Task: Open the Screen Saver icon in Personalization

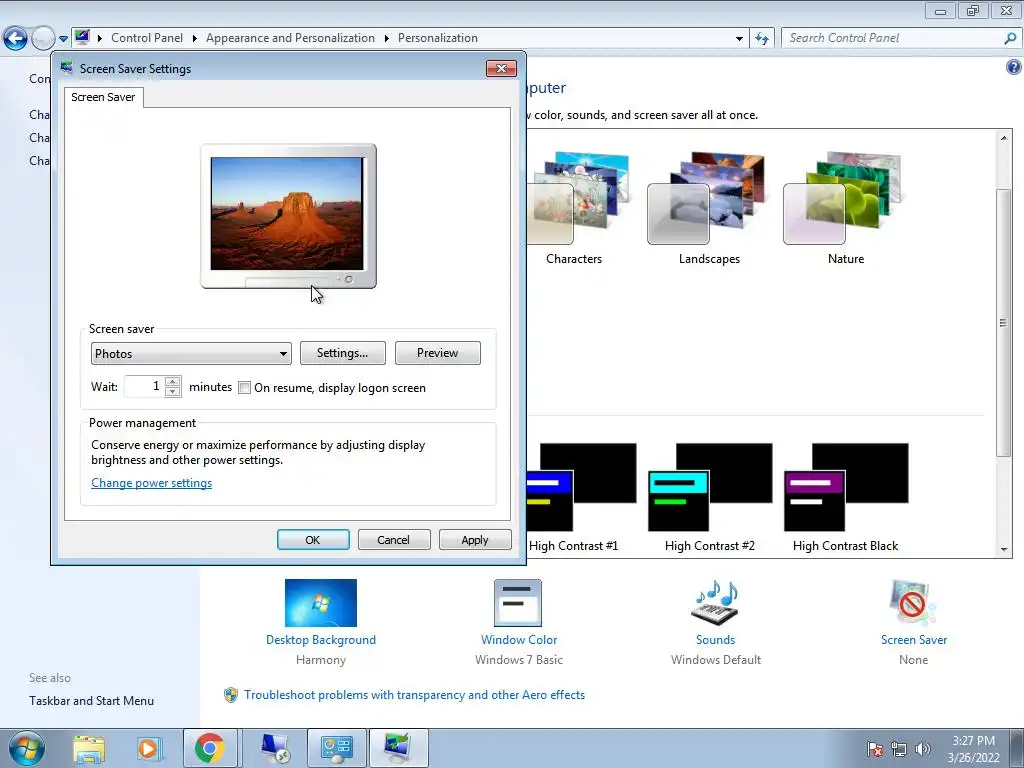Action: 913,603
